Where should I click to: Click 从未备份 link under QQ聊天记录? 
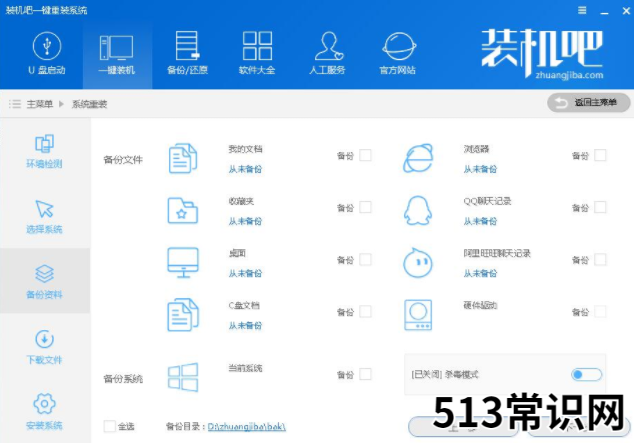point(480,221)
